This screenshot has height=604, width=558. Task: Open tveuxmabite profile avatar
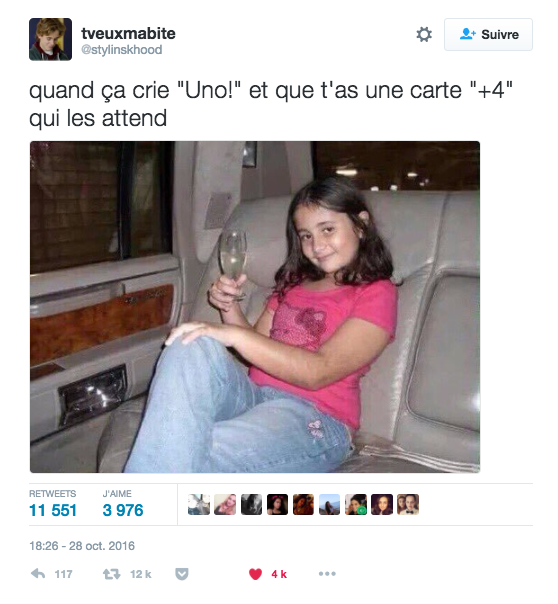pos(50,39)
